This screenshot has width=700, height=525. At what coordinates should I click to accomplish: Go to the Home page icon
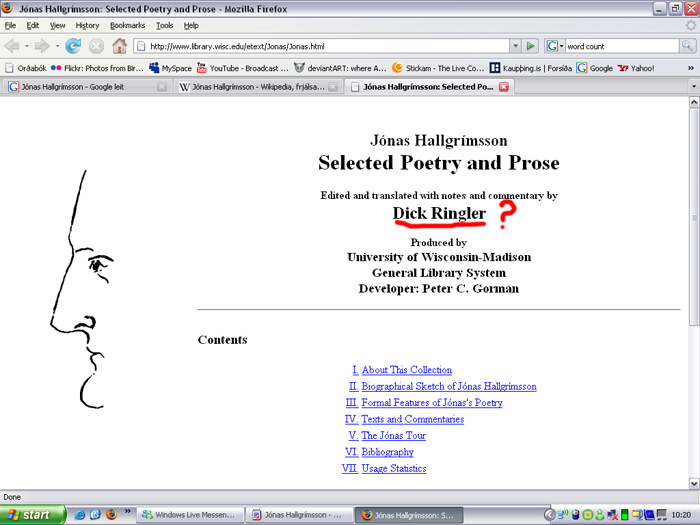click(x=119, y=46)
